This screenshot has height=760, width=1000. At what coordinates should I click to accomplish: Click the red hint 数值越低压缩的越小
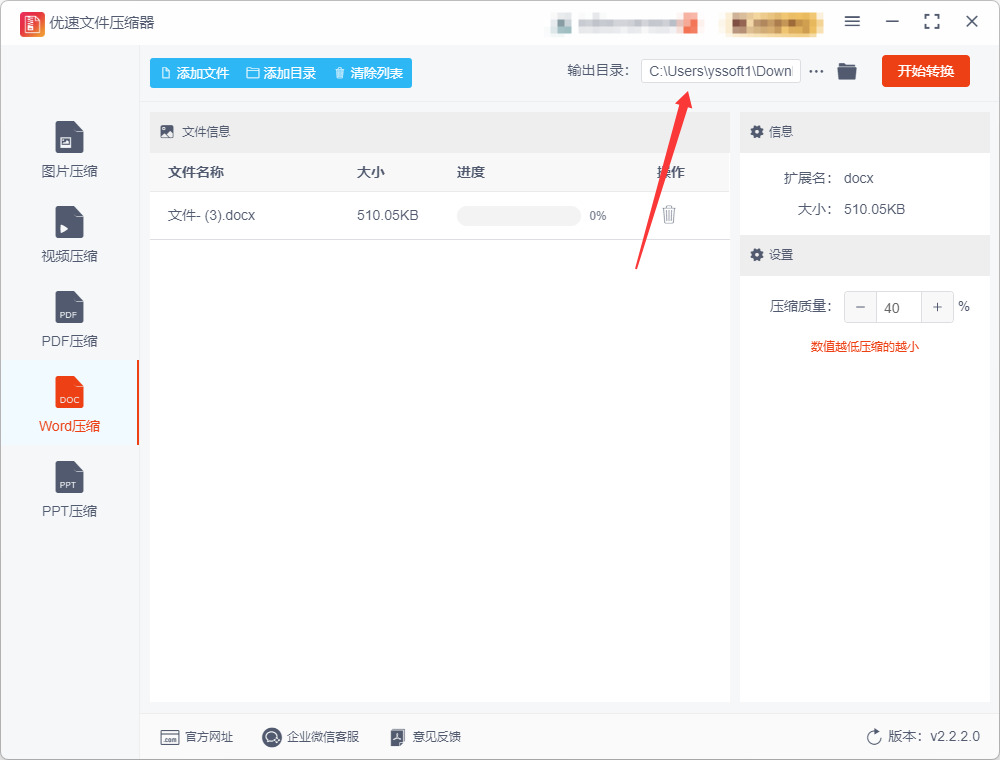(864, 347)
